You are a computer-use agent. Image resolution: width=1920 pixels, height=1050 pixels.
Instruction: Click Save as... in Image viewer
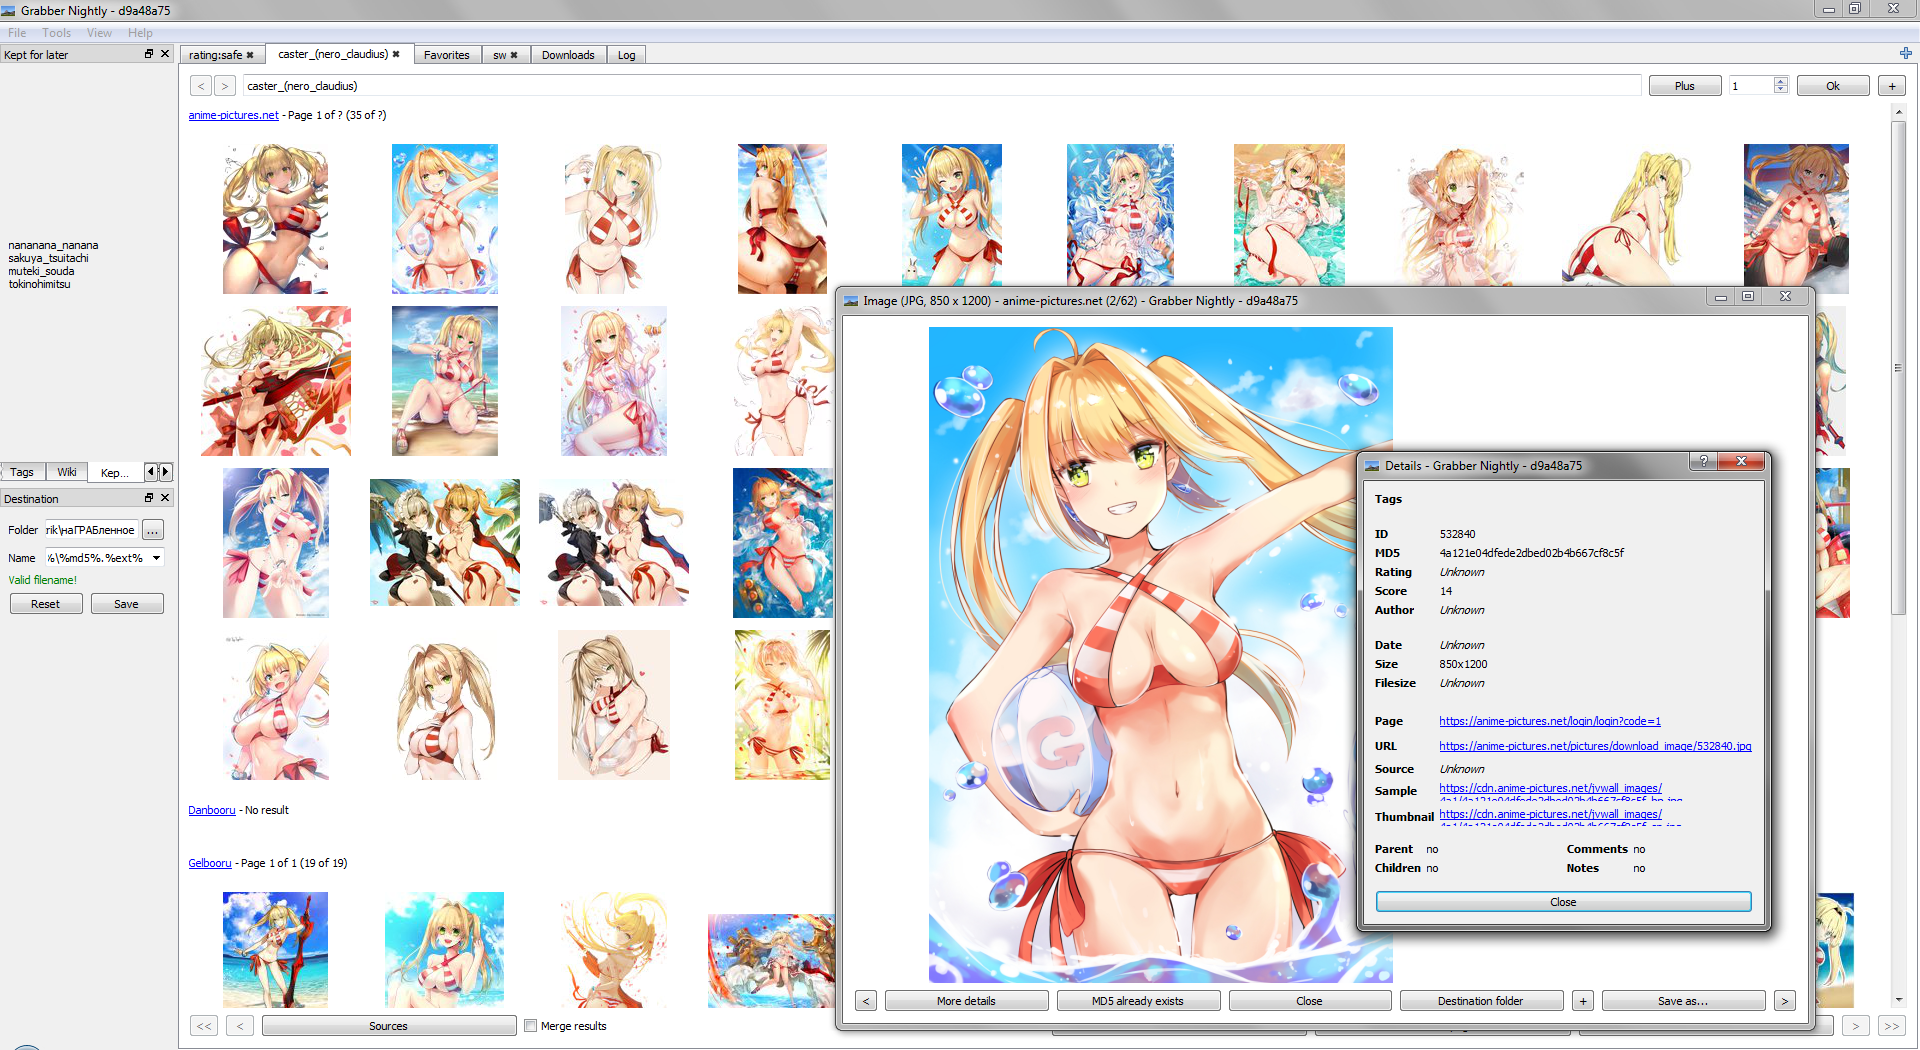click(1683, 1001)
